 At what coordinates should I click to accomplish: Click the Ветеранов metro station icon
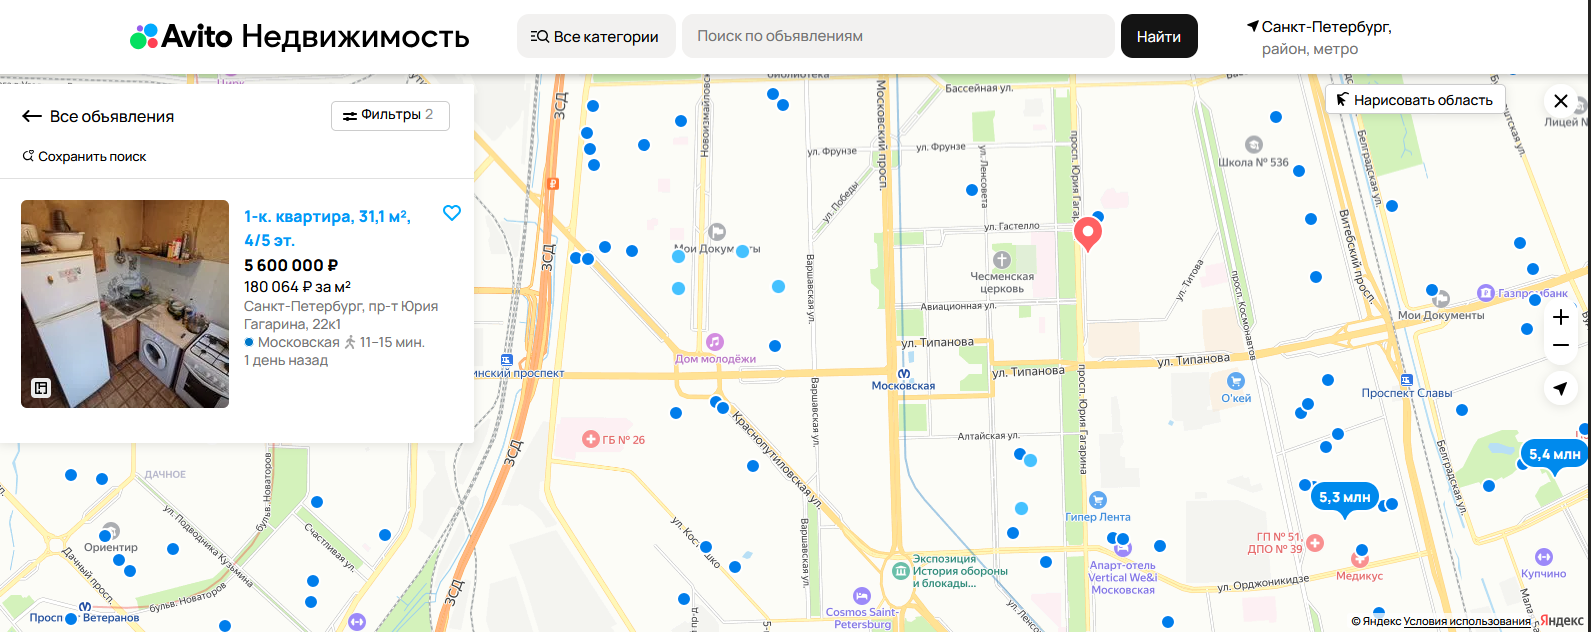86,607
